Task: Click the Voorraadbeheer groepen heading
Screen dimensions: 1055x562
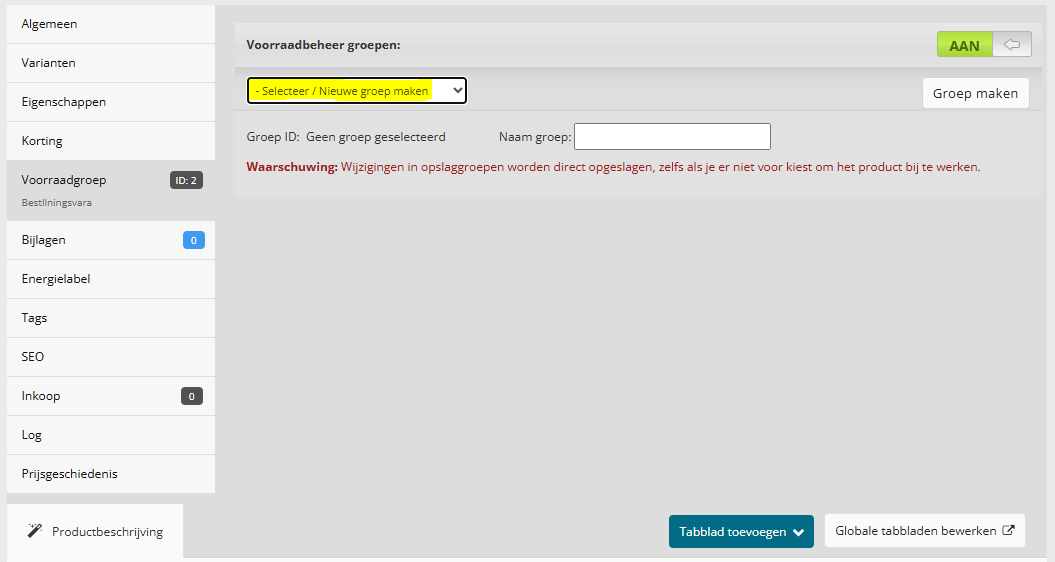Action: click(323, 45)
